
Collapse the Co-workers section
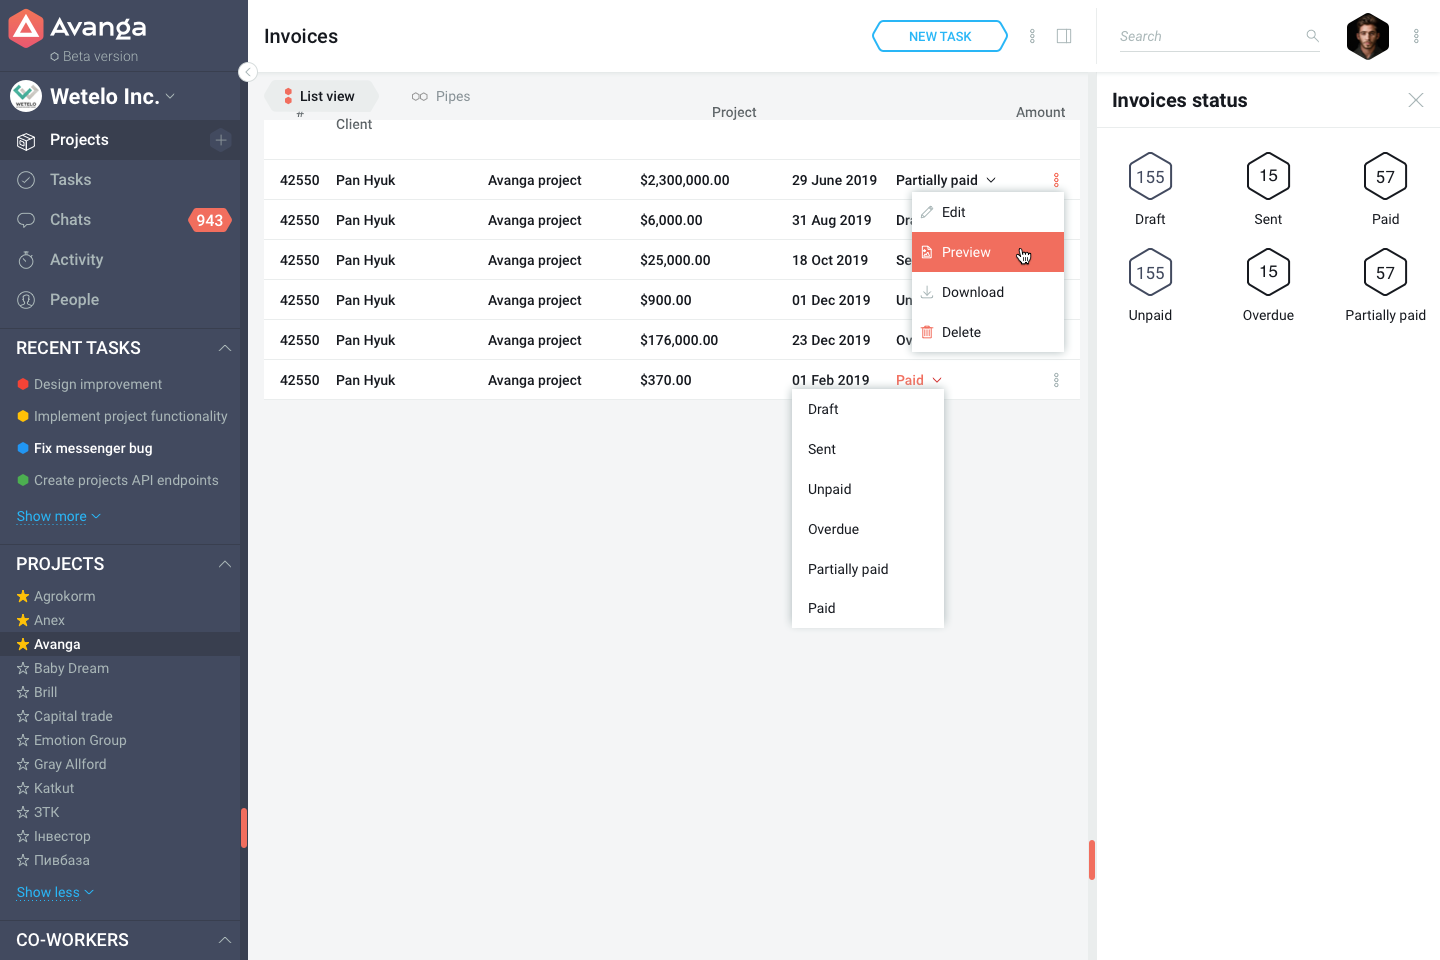225,940
